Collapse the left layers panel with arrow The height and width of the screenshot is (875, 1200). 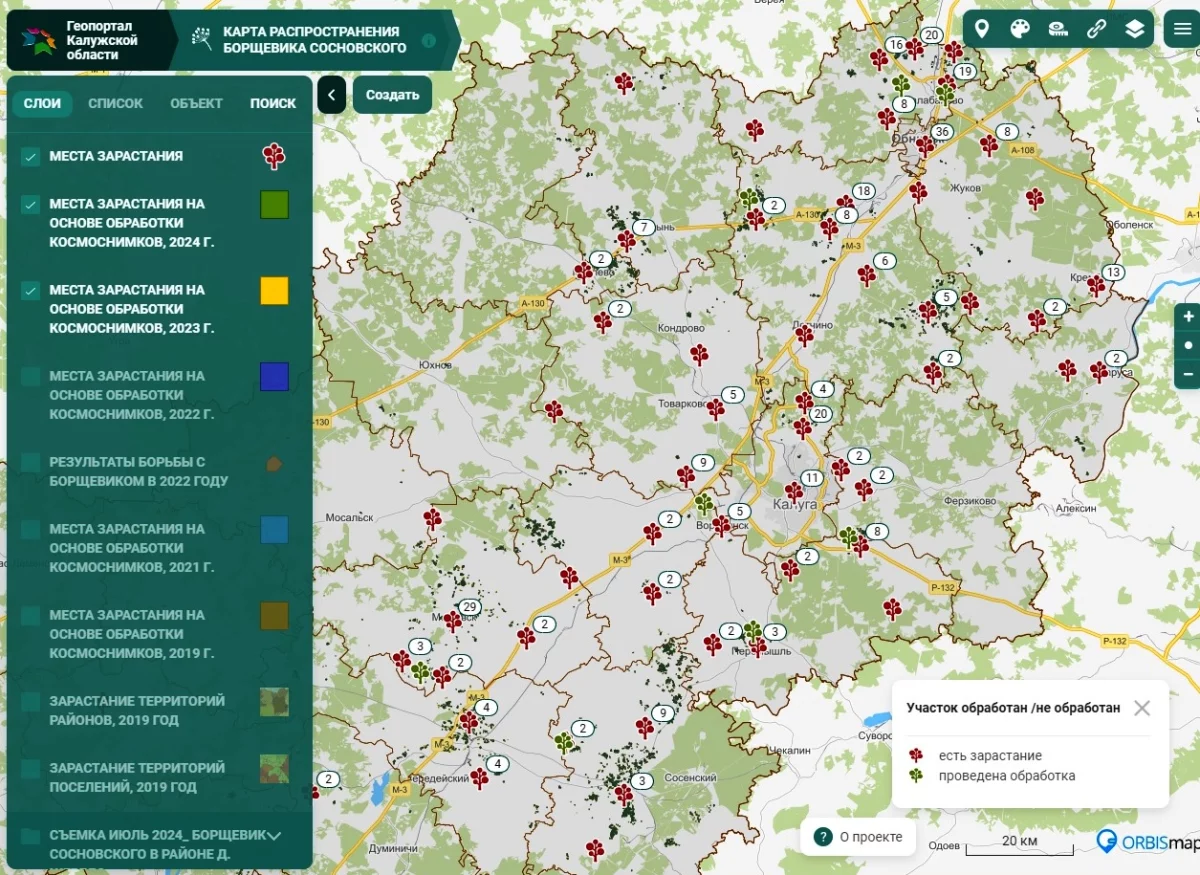point(331,95)
